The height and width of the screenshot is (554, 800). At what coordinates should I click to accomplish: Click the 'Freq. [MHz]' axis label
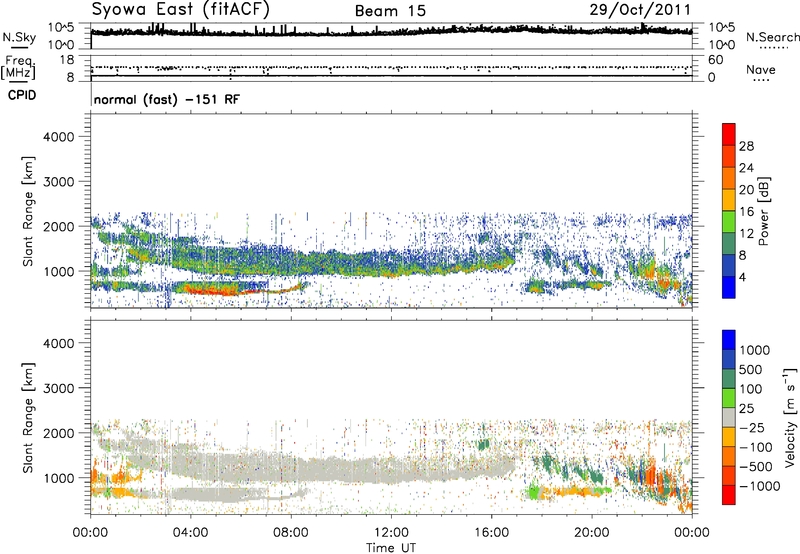(19, 68)
